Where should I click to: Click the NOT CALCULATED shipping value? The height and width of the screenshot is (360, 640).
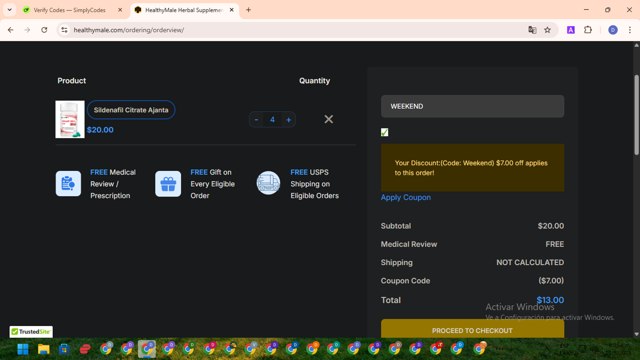530,262
